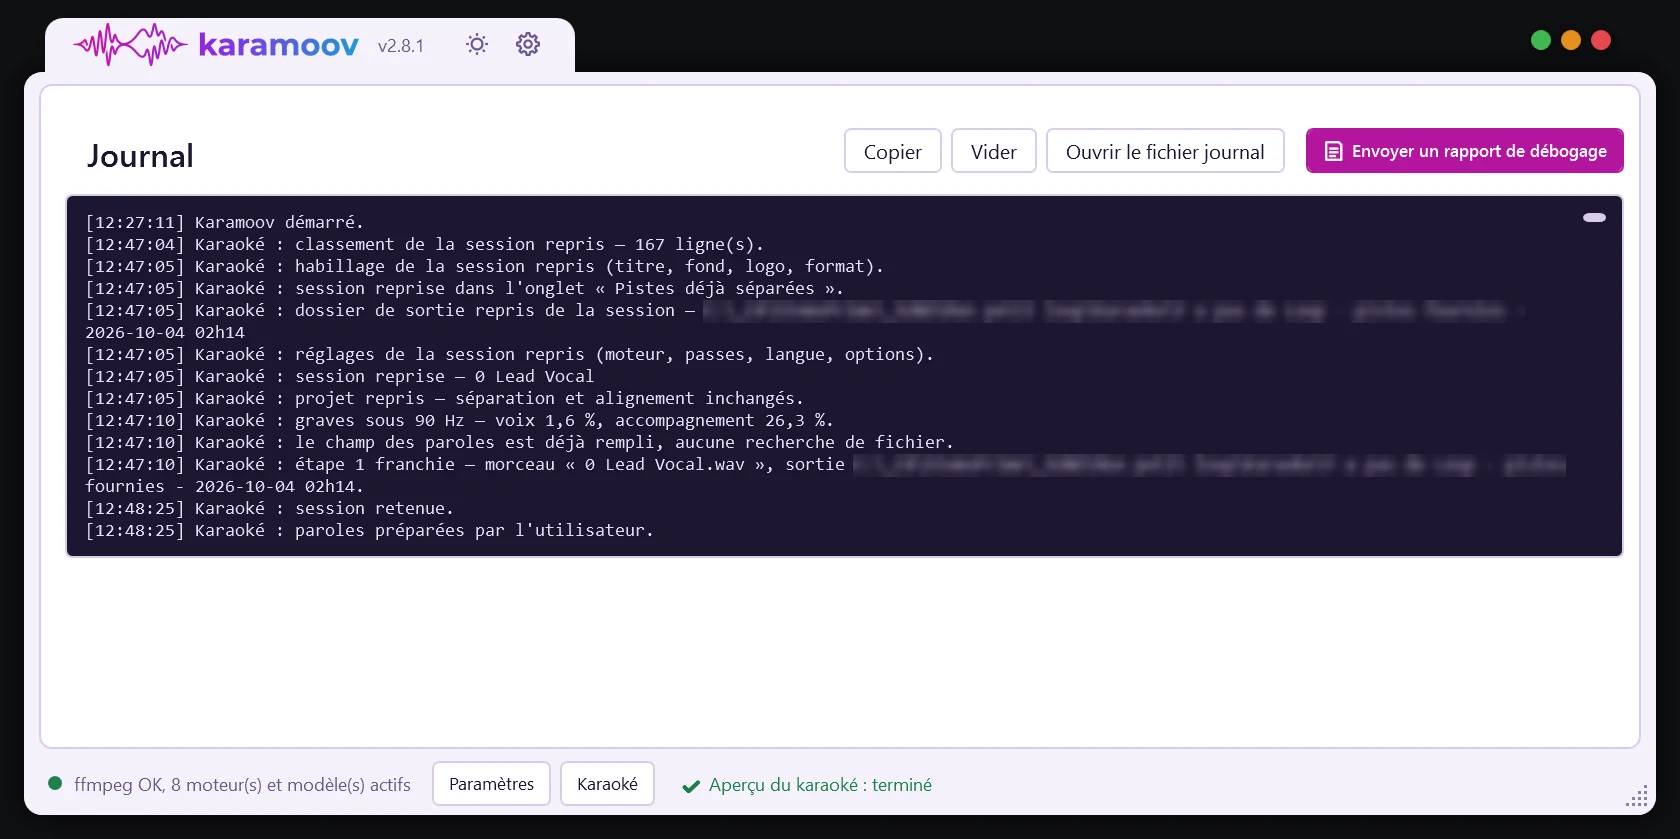
Task: Click the green ffmpeg status dot
Action: [x=55, y=783]
